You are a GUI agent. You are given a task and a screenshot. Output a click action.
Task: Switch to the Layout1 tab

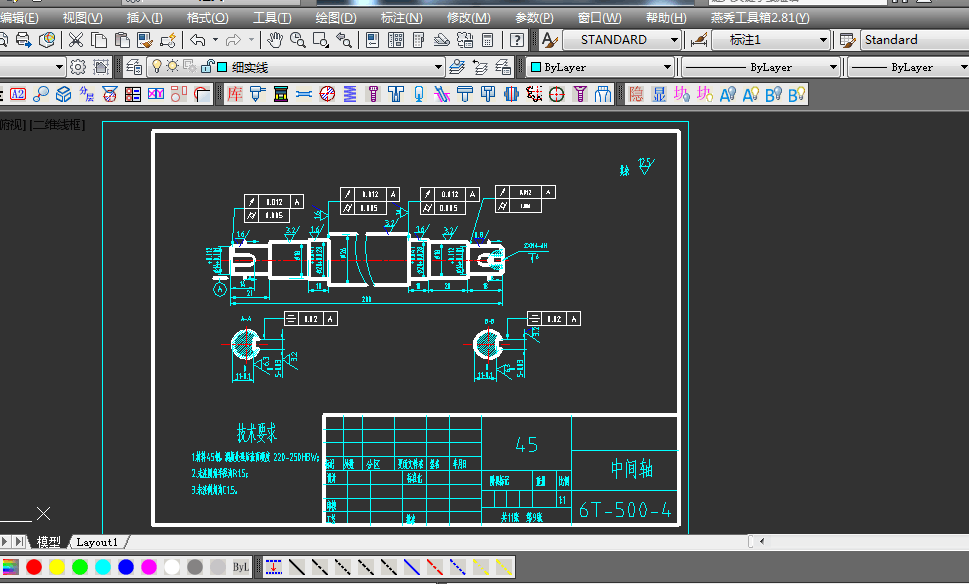click(97, 542)
